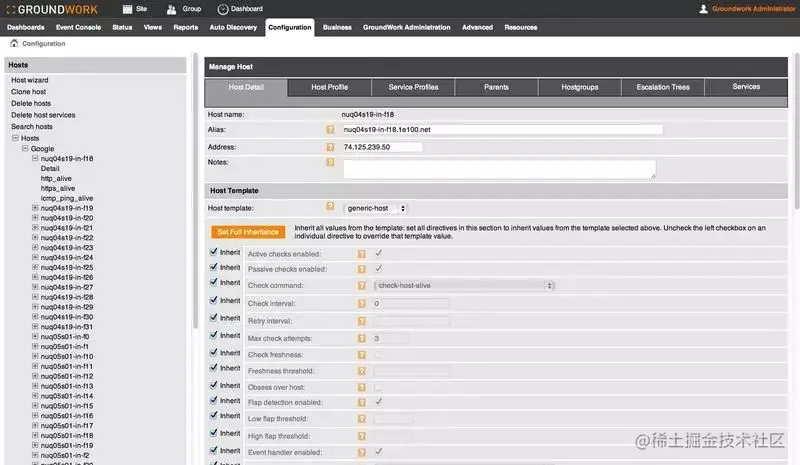Open help icon next to Alias
The width and height of the screenshot is (800, 465).
click(330, 130)
